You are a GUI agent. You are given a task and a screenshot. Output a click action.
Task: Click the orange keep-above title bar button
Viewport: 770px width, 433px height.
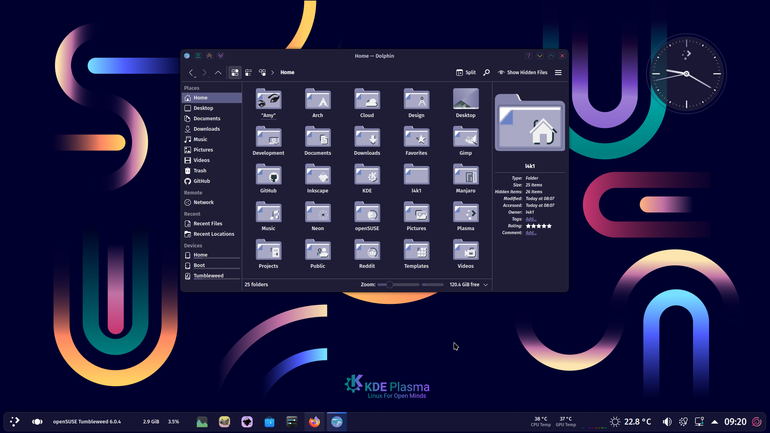click(x=209, y=56)
